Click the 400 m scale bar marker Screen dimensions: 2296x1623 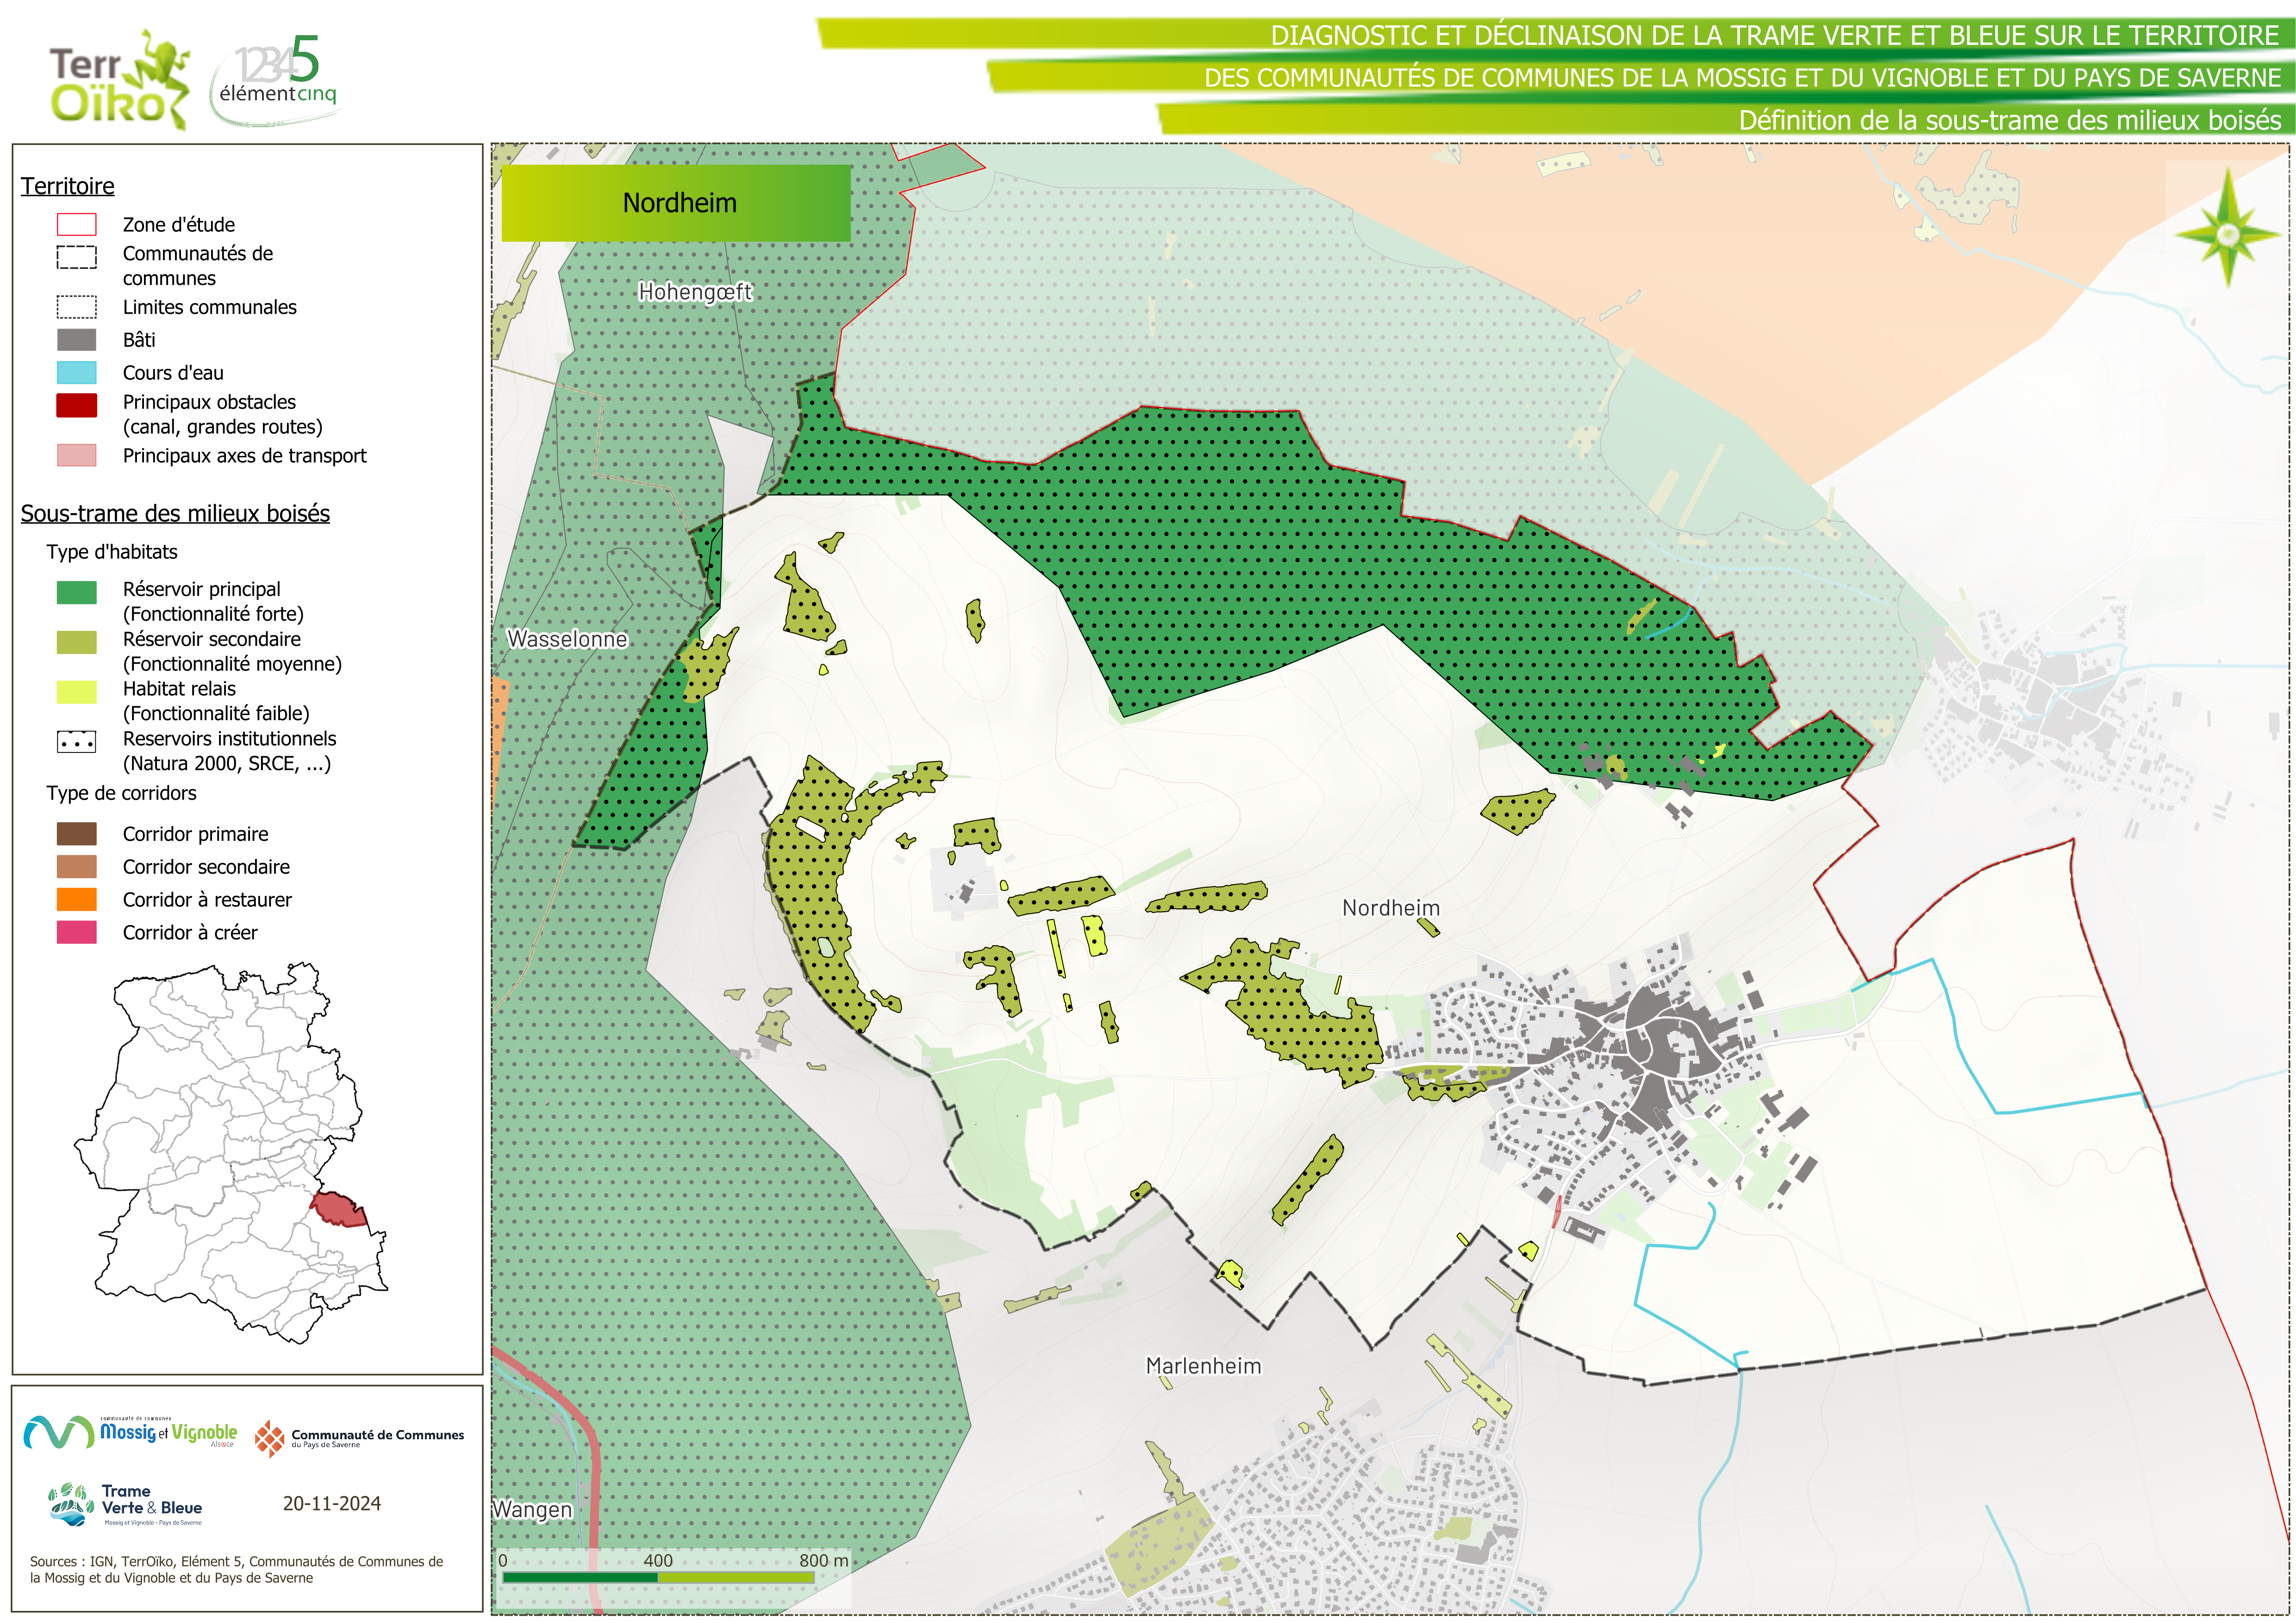point(657,1561)
